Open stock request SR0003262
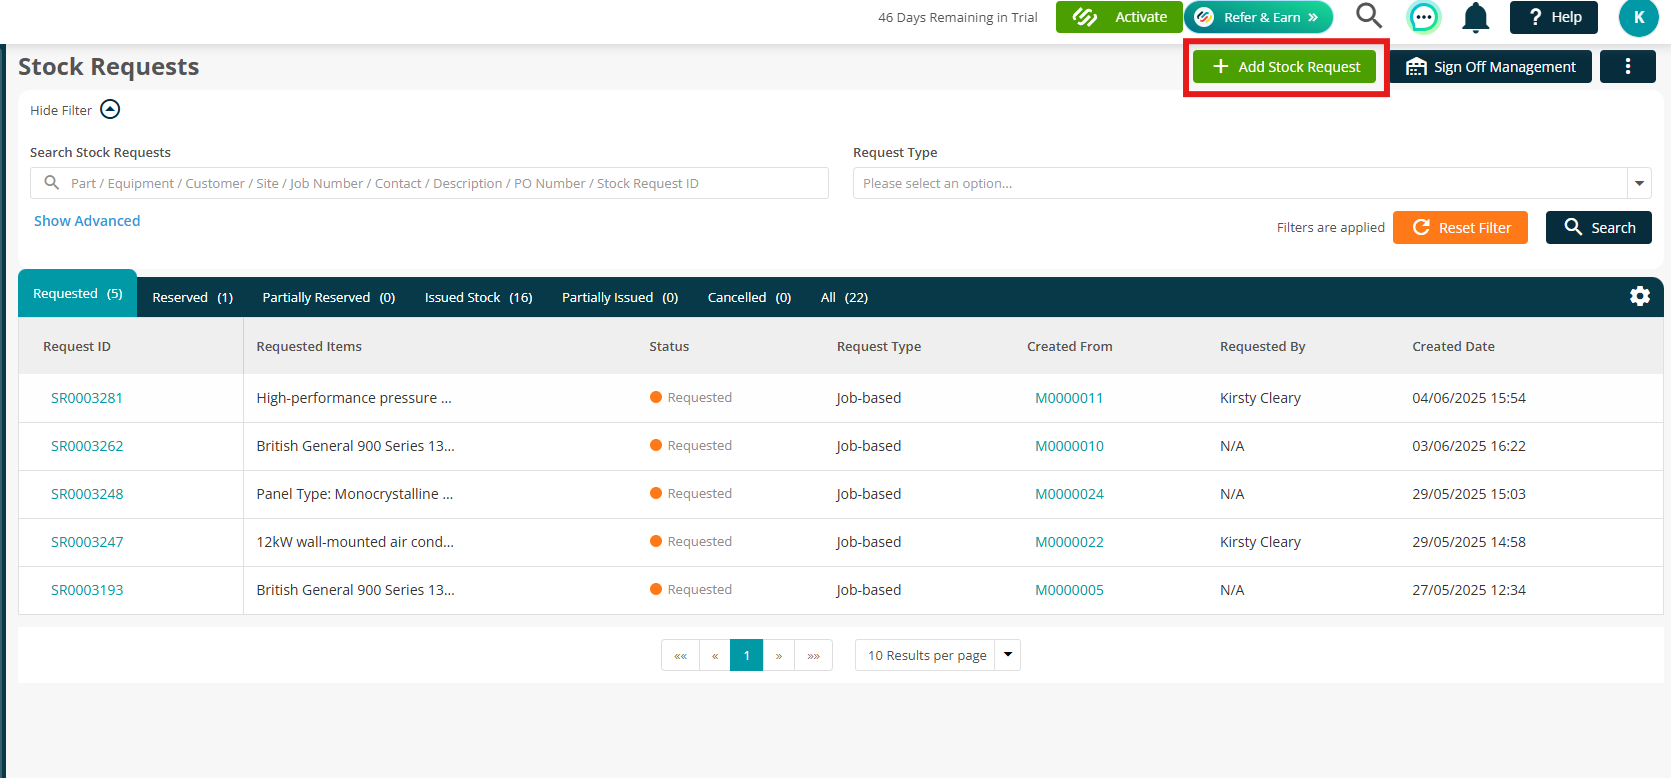The image size is (1671, 778). [x=87, y=446]
